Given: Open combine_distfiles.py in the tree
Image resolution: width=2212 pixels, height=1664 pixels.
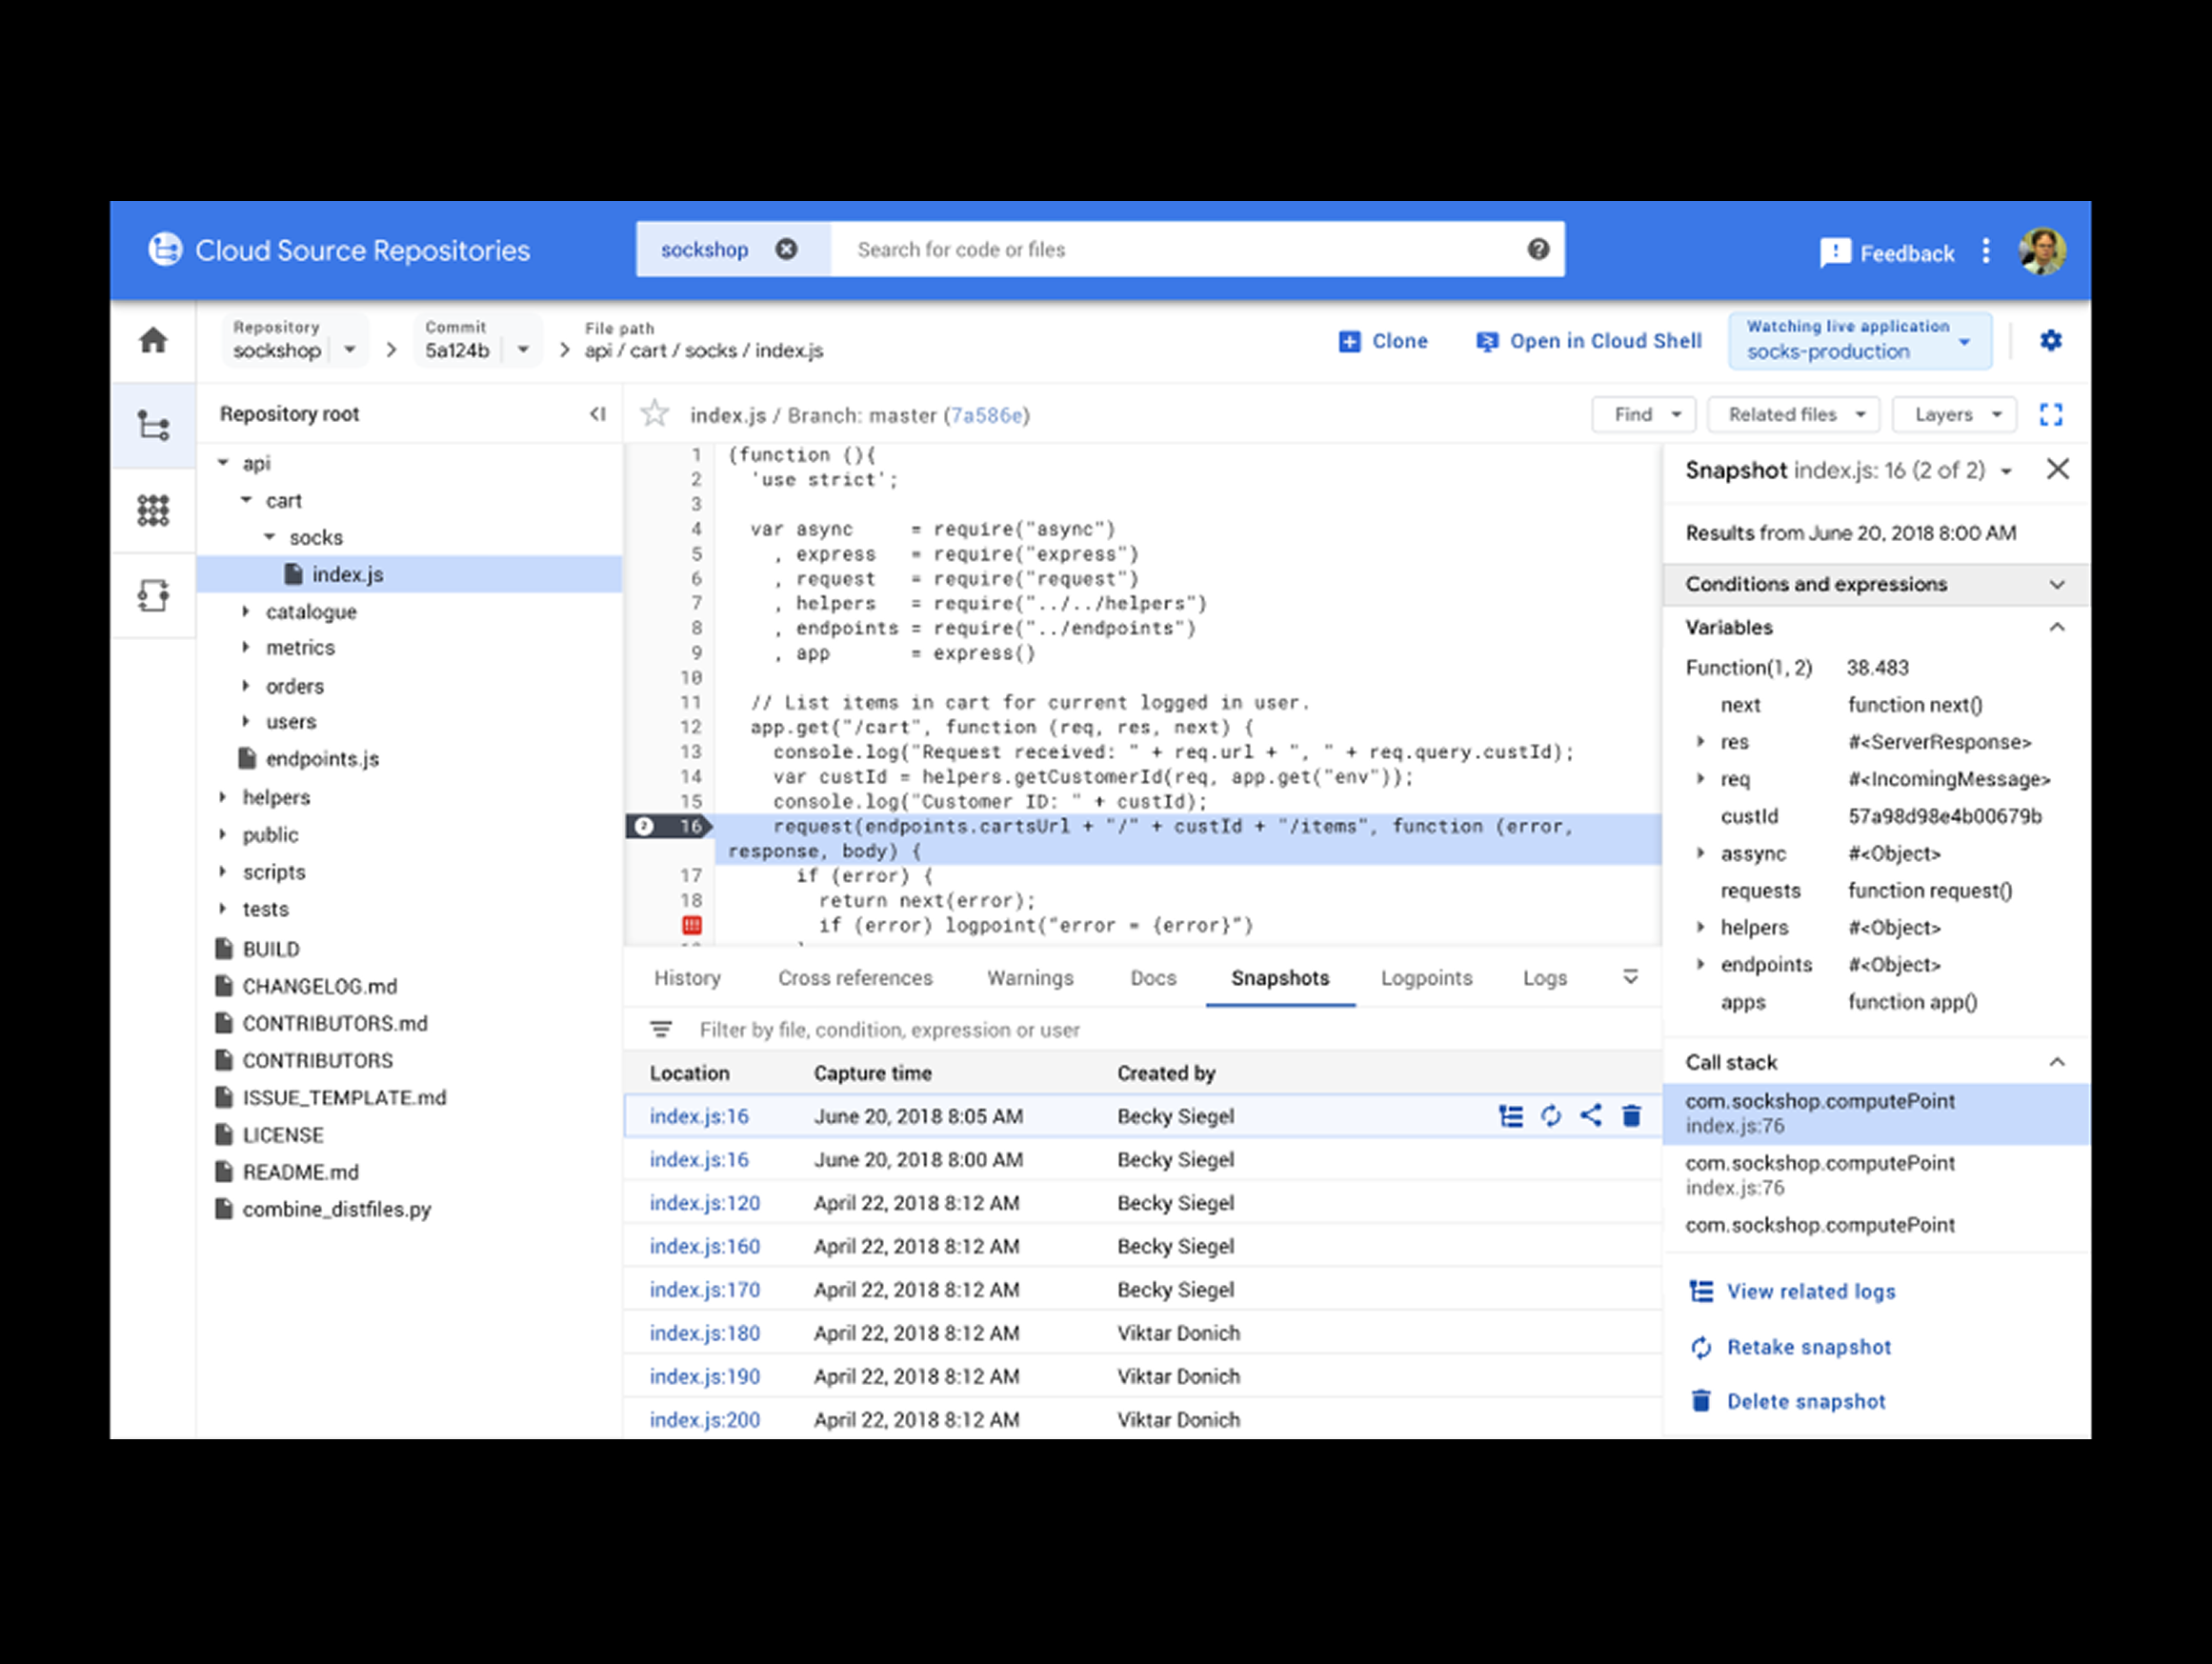Looking at the screenshot, I should (336, 1209).
